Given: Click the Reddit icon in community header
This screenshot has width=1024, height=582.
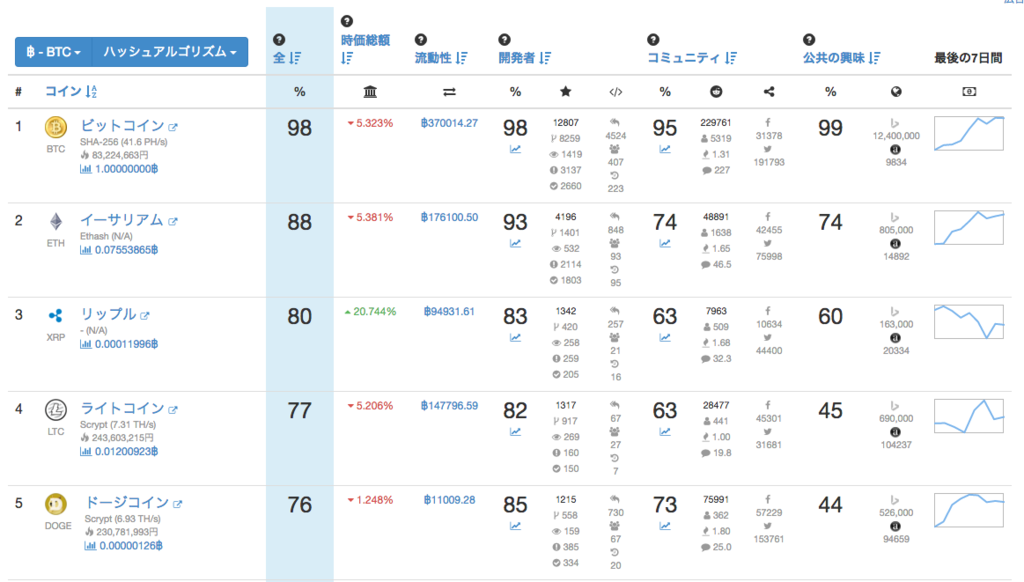Looking at the screenshot, I should click(716, 91).
